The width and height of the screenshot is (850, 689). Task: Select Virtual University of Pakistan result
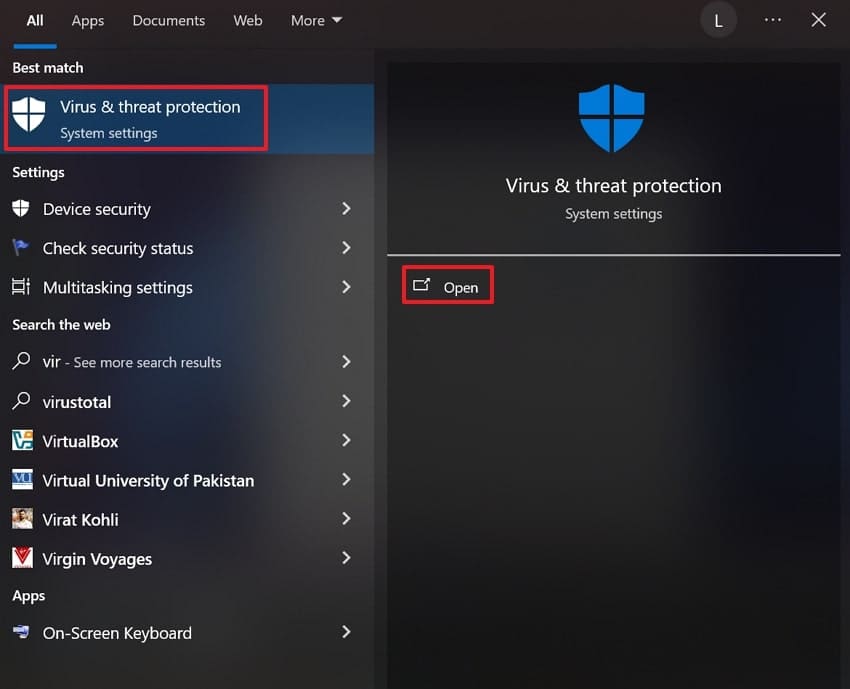147,480
